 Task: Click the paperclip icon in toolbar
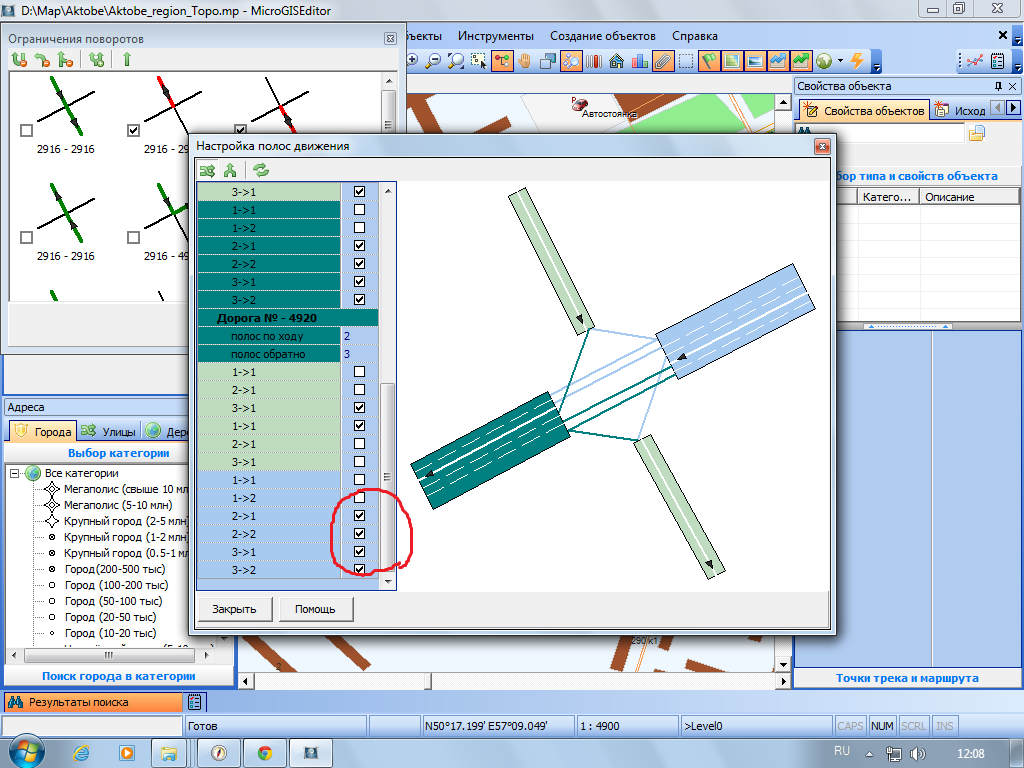point(662,61)
